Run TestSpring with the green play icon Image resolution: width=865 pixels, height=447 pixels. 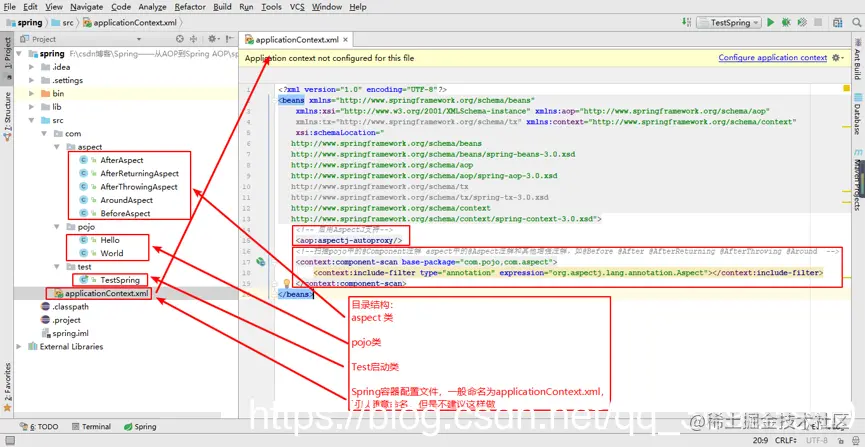pyautogui.click(x=771, y=23)
